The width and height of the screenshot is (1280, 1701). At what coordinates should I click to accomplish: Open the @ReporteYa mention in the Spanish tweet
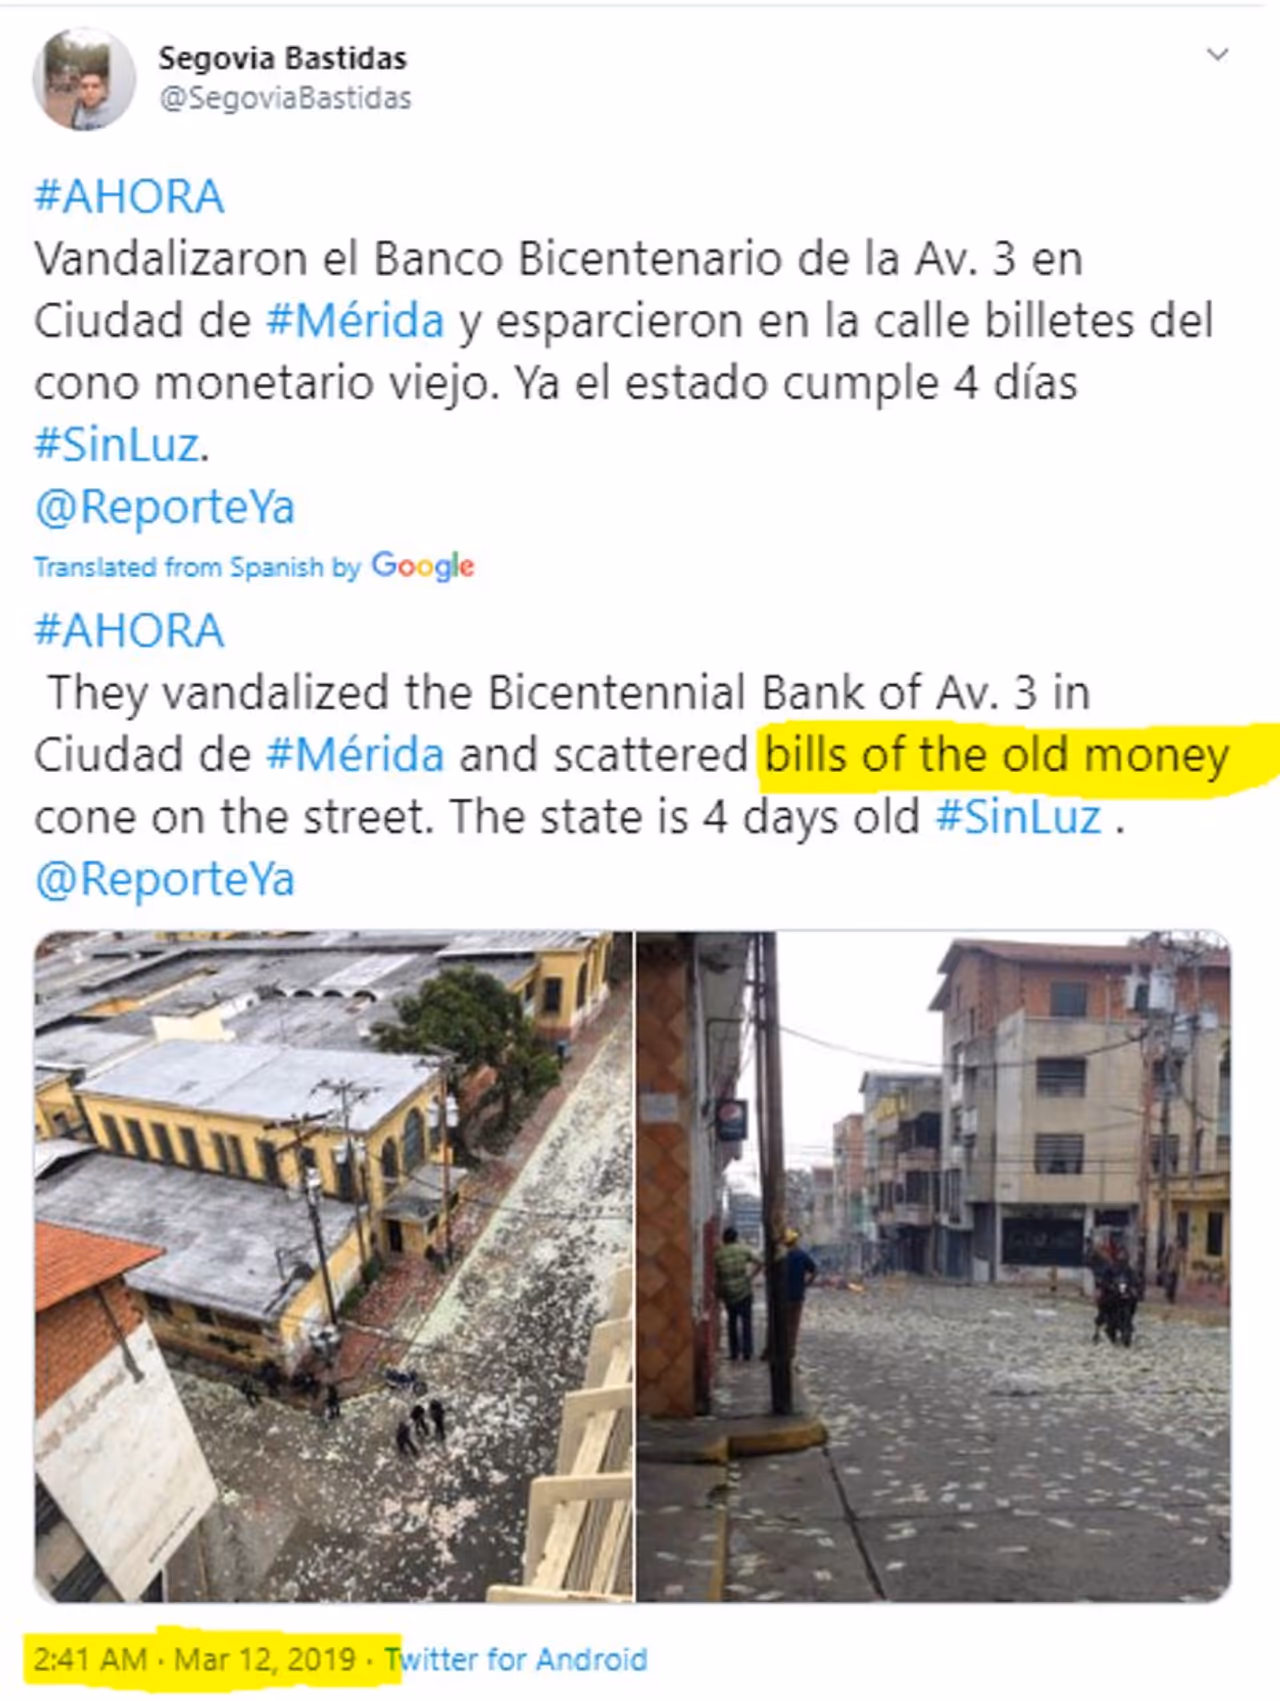(x=165, y=507)
